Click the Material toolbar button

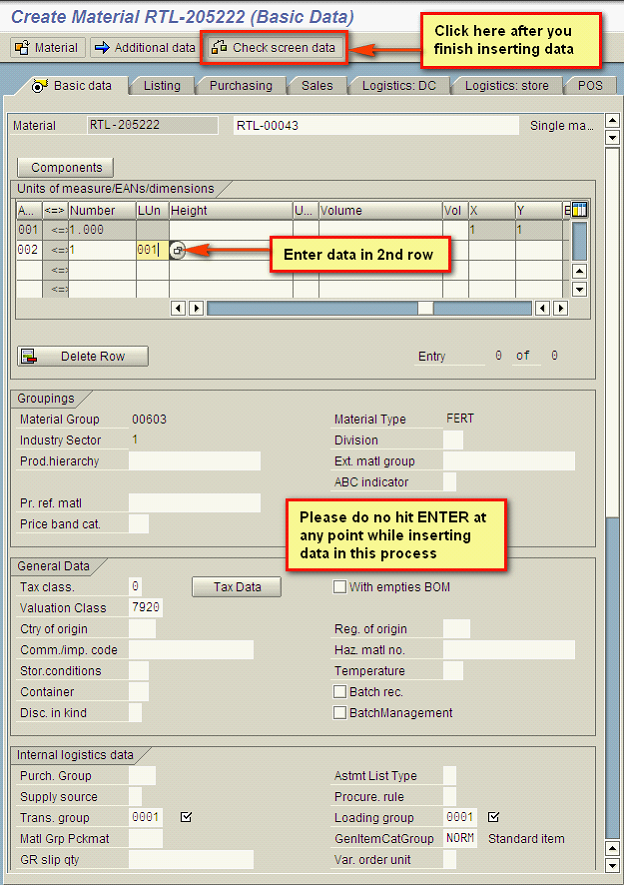tap(47, 47)
